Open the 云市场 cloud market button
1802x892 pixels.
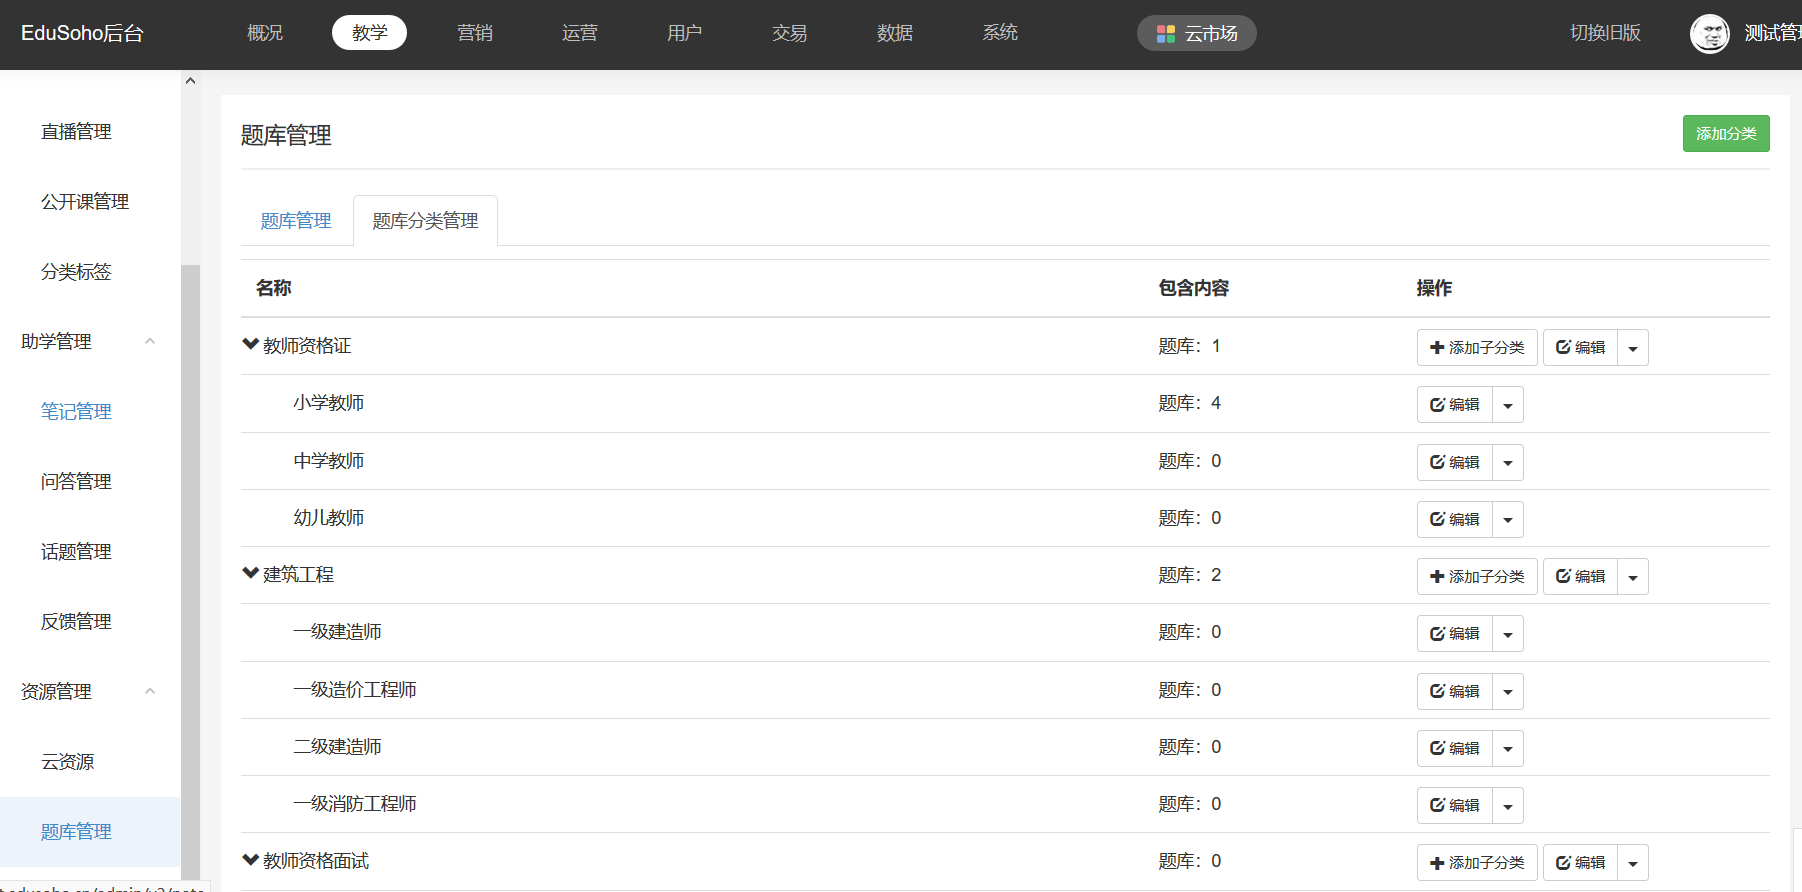(x=1196, y=34)
